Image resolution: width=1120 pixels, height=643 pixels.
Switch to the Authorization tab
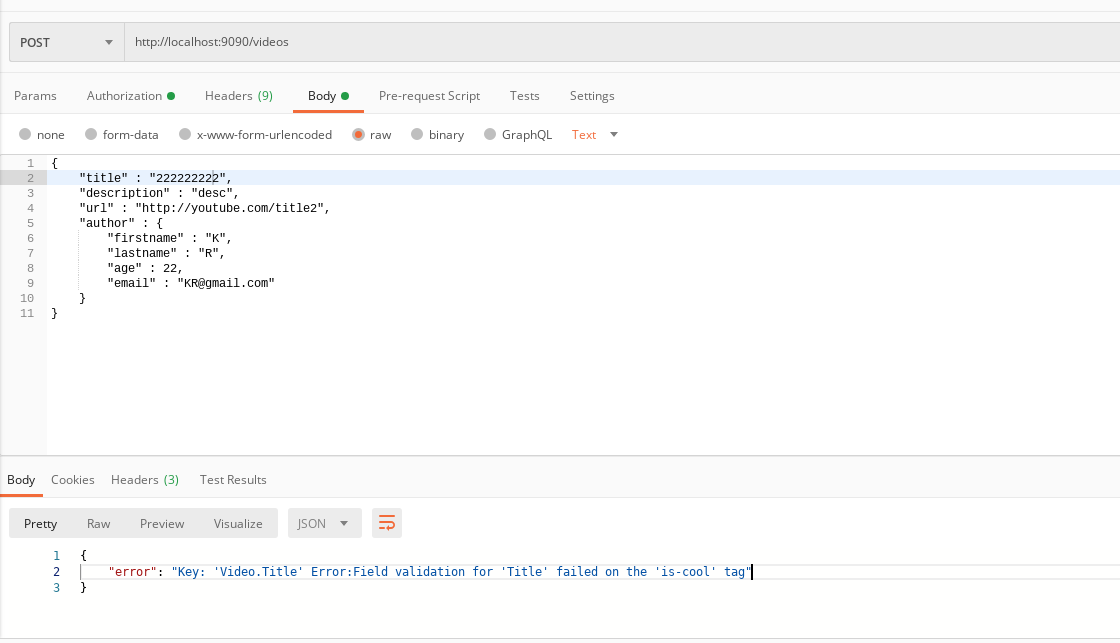[x=130, y=96]
